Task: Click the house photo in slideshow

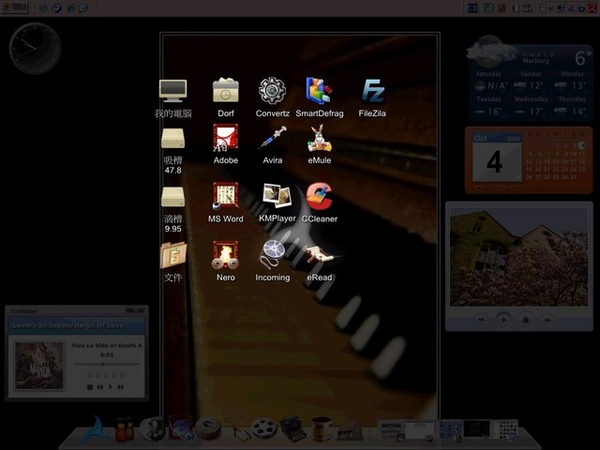Action: [519, 258]
